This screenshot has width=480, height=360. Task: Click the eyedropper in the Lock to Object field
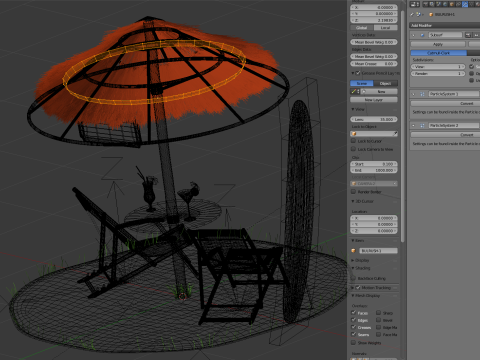click(x=395, y=134)
